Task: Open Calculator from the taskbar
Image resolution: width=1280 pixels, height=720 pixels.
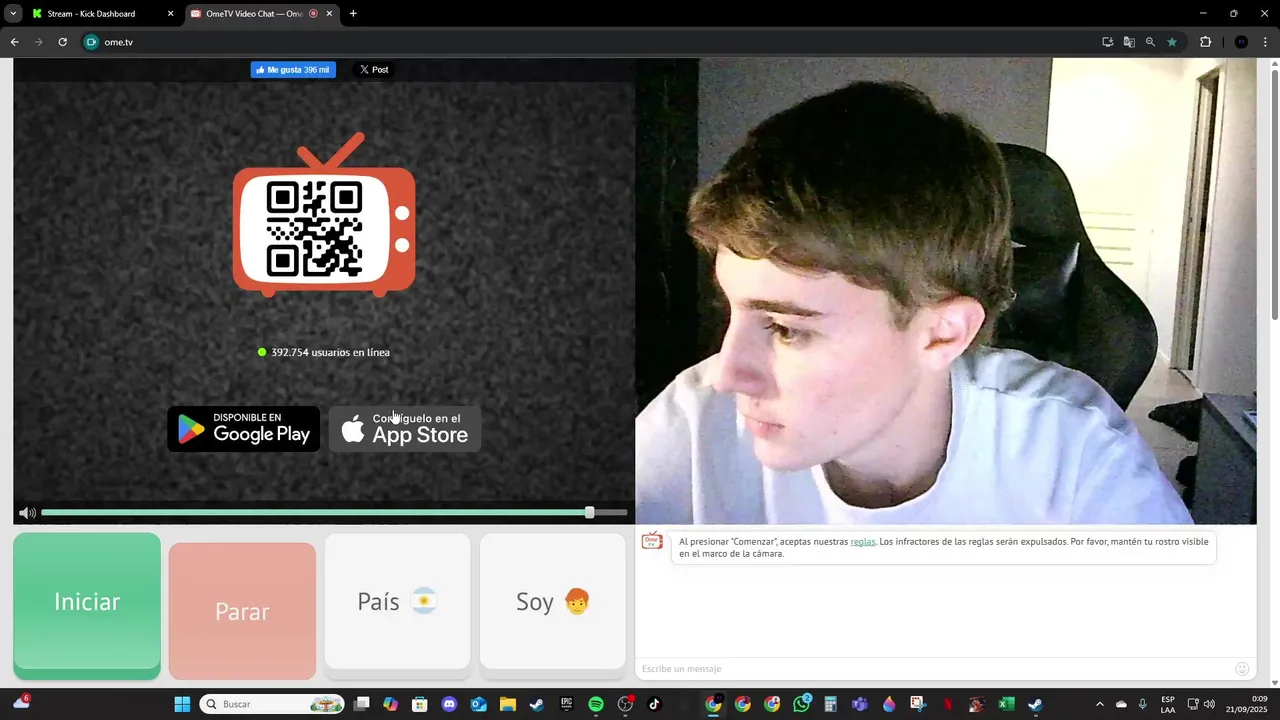Action: [830, 704]
